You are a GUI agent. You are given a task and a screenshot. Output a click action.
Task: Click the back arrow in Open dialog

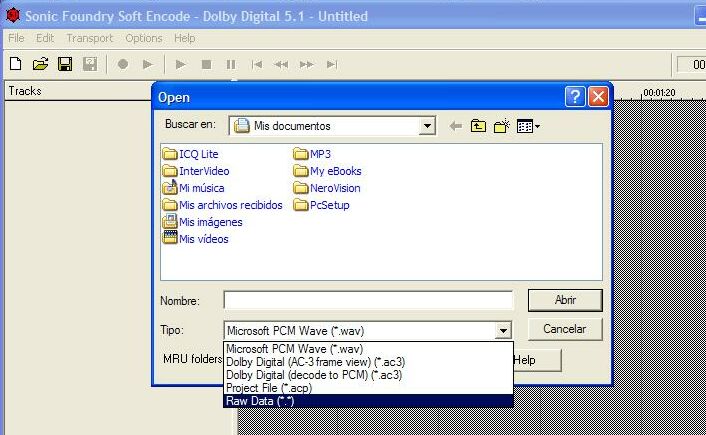coord(456,126)
